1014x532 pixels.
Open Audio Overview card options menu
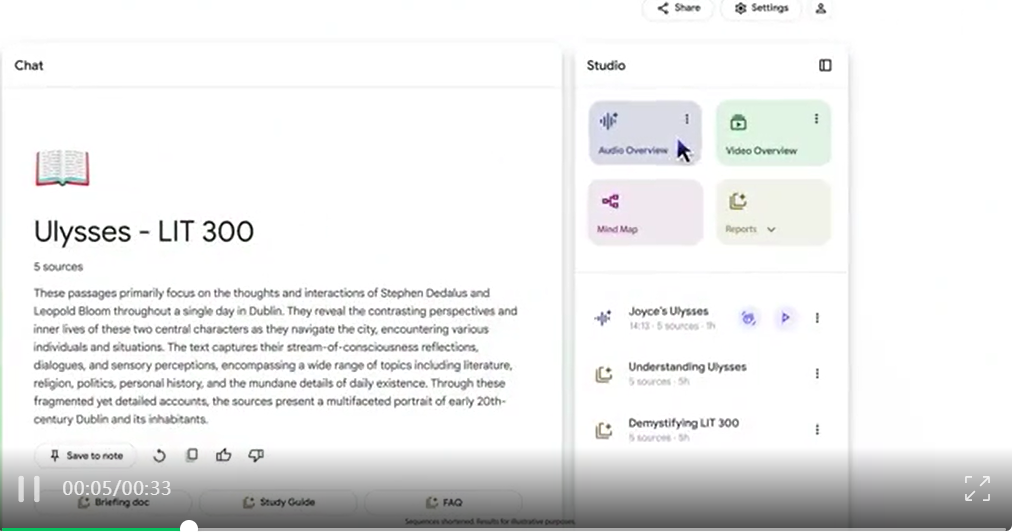tap(687, 119)
